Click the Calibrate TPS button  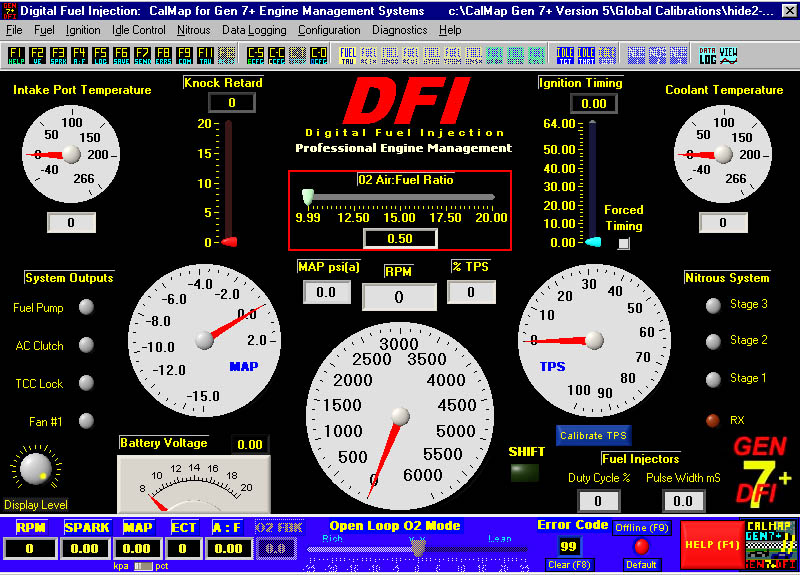pyautogui.click(x=593, y=436)
